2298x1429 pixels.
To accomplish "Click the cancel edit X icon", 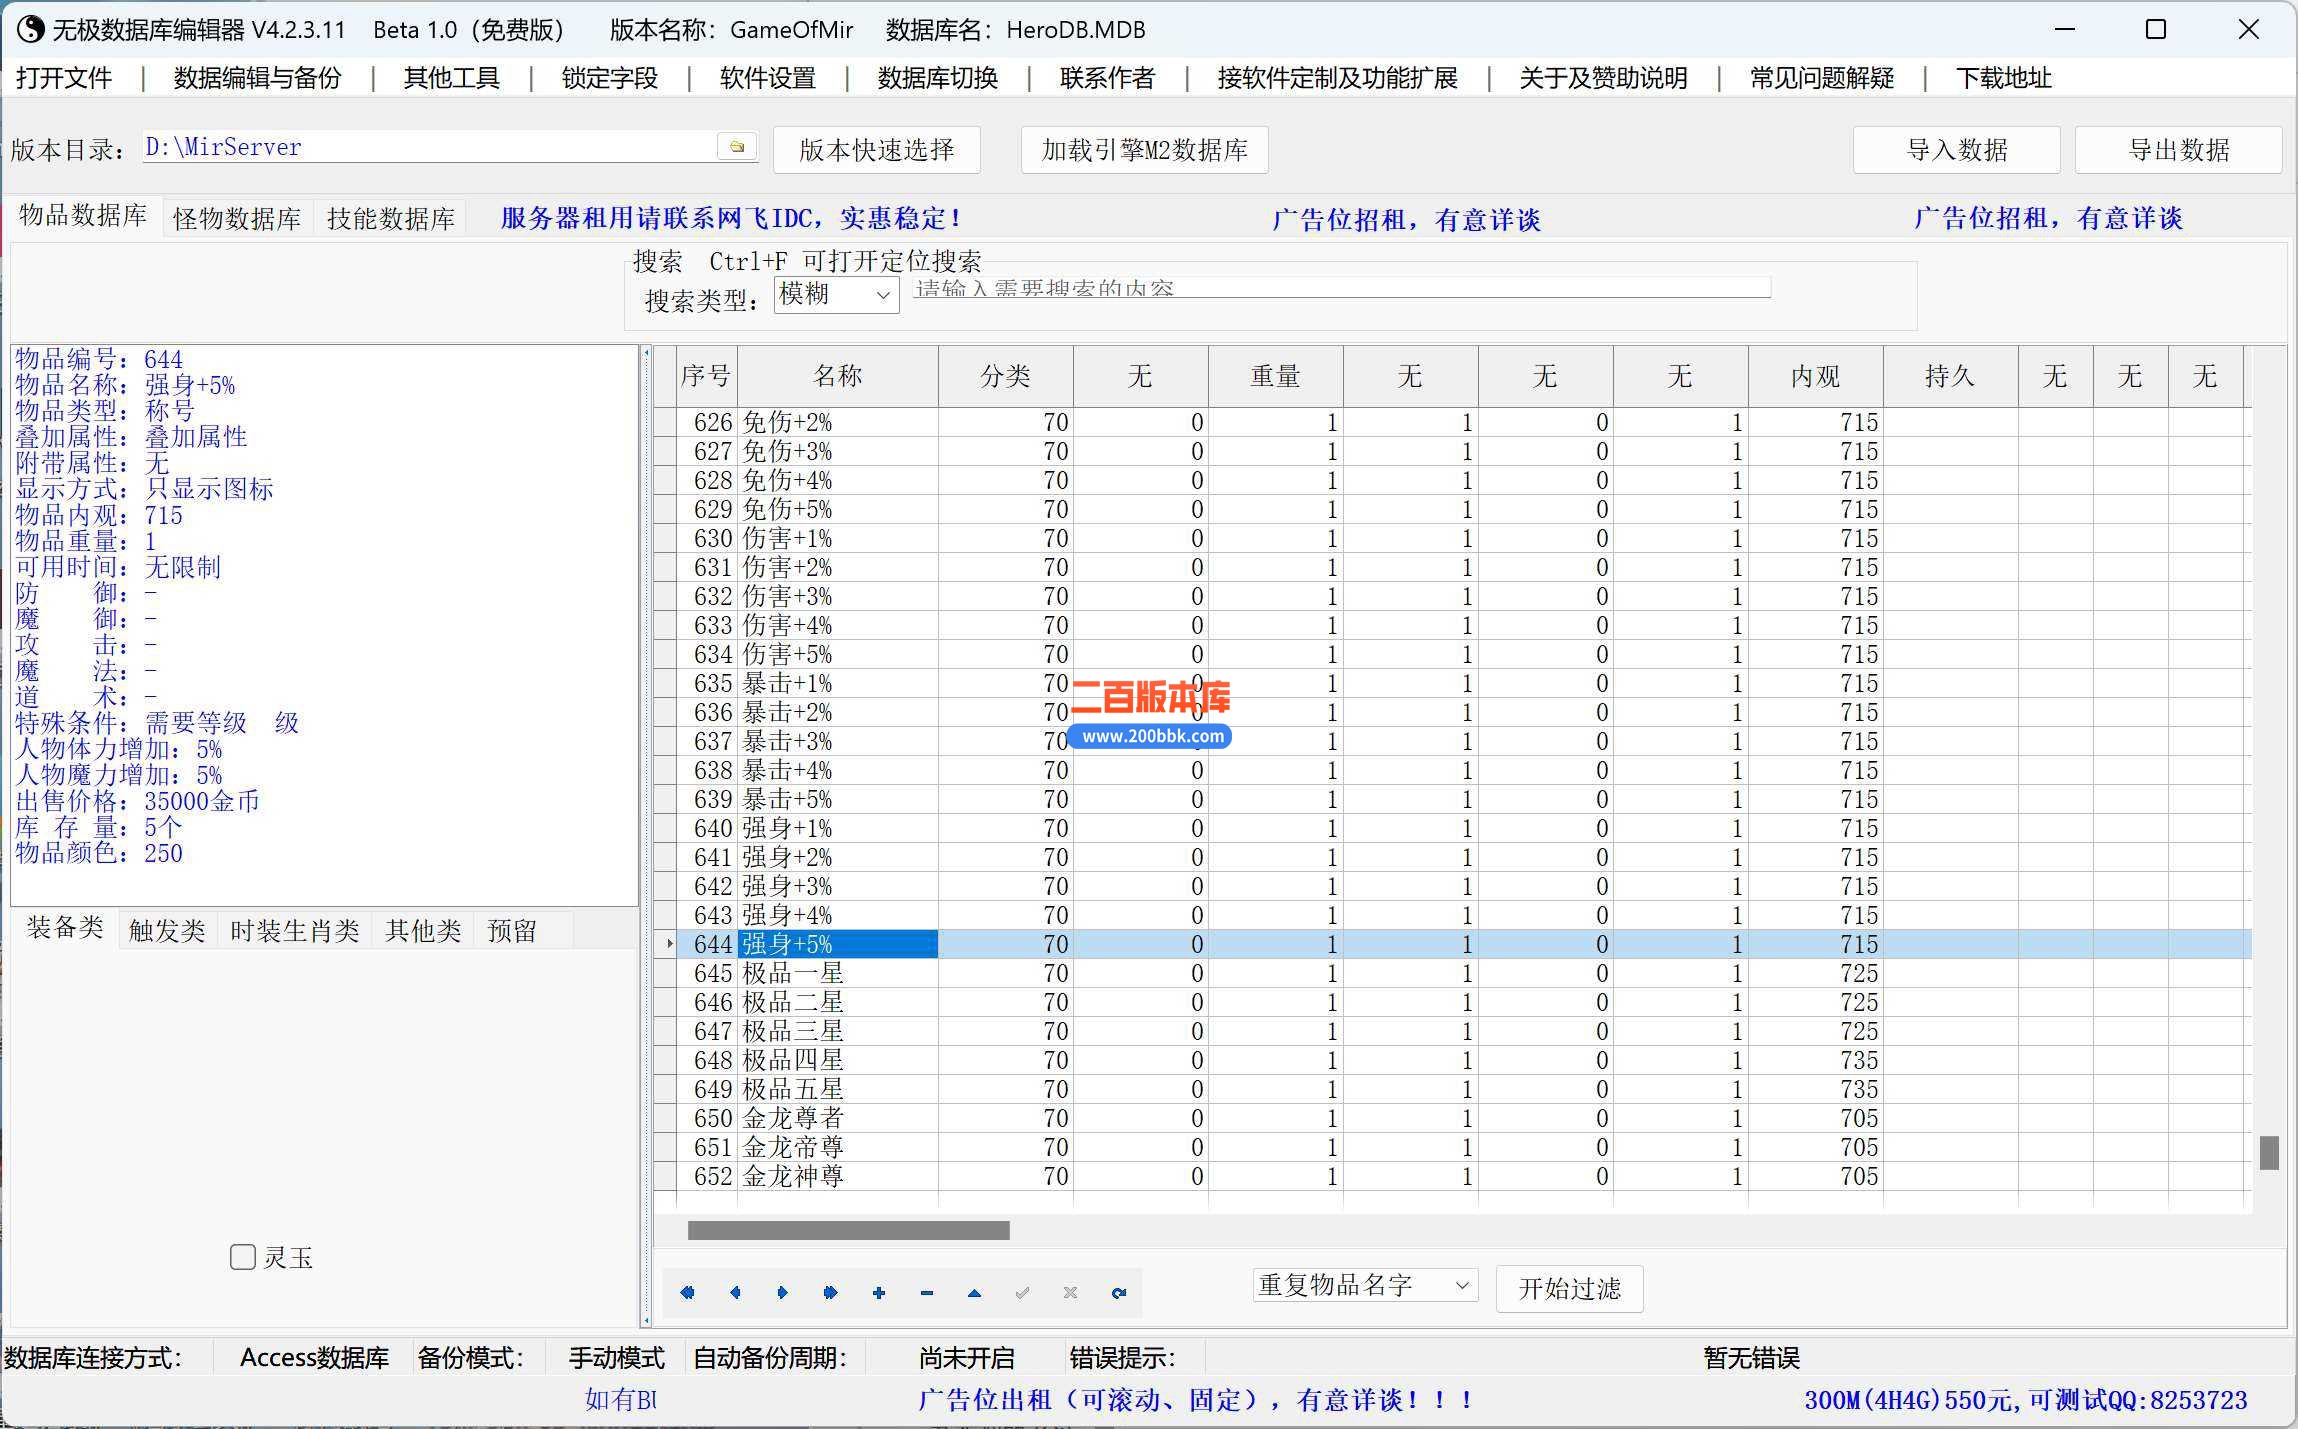I will (1070, 1292).
